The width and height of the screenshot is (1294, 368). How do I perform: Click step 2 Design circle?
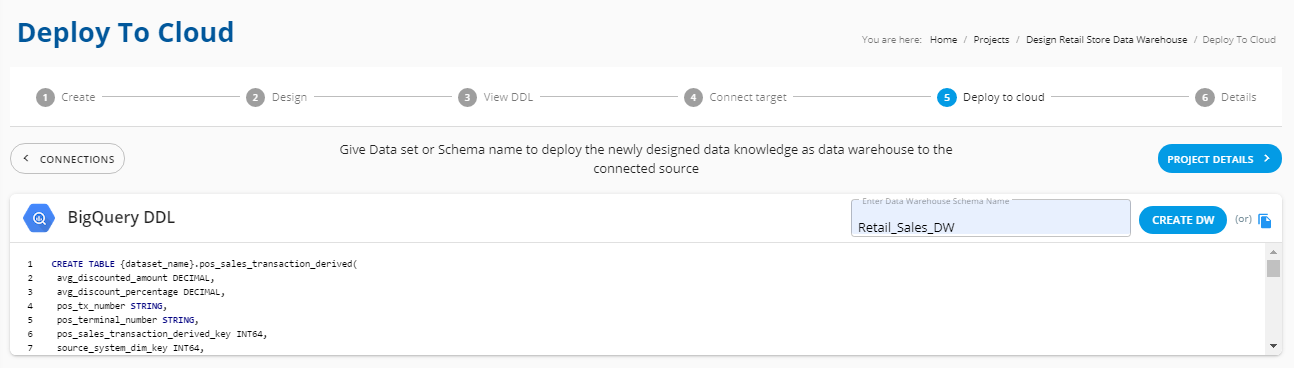tap(255, 97)
